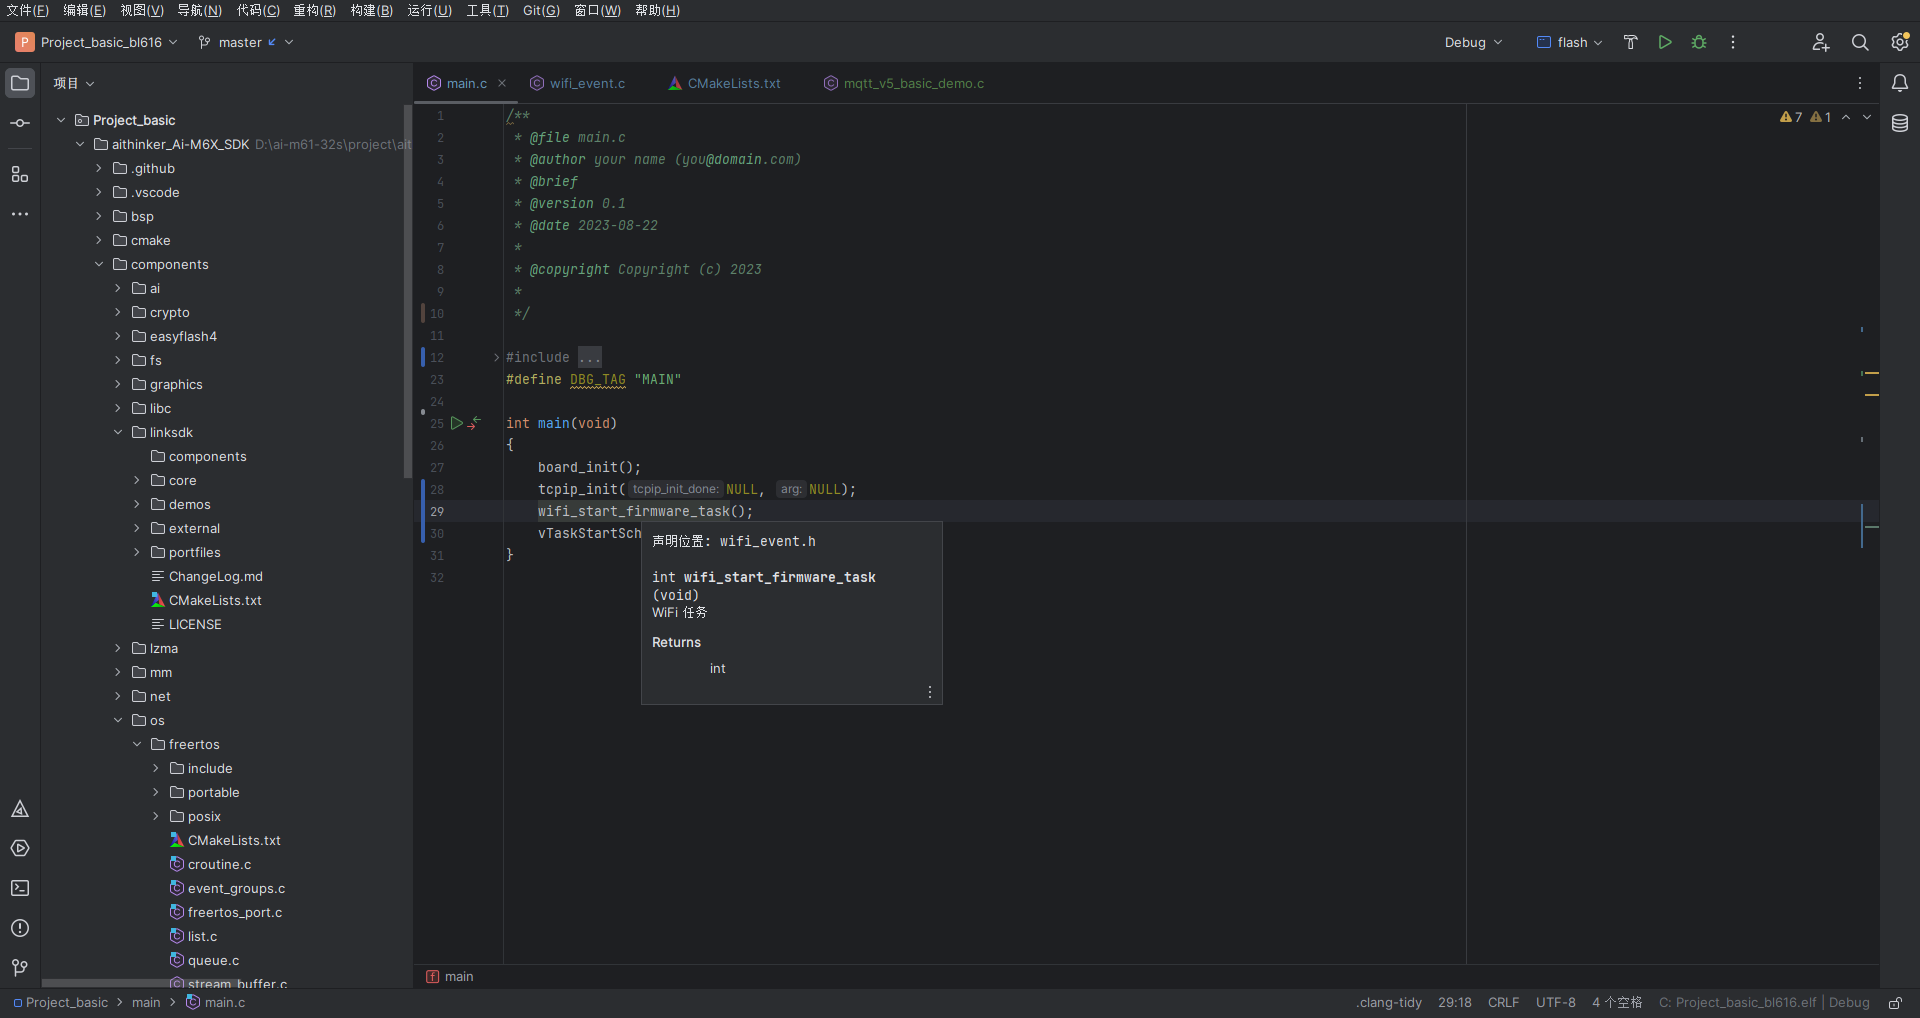Open more run actions menu
The width and height of the screenshot is (1920, 1018).
point(1733,42)
